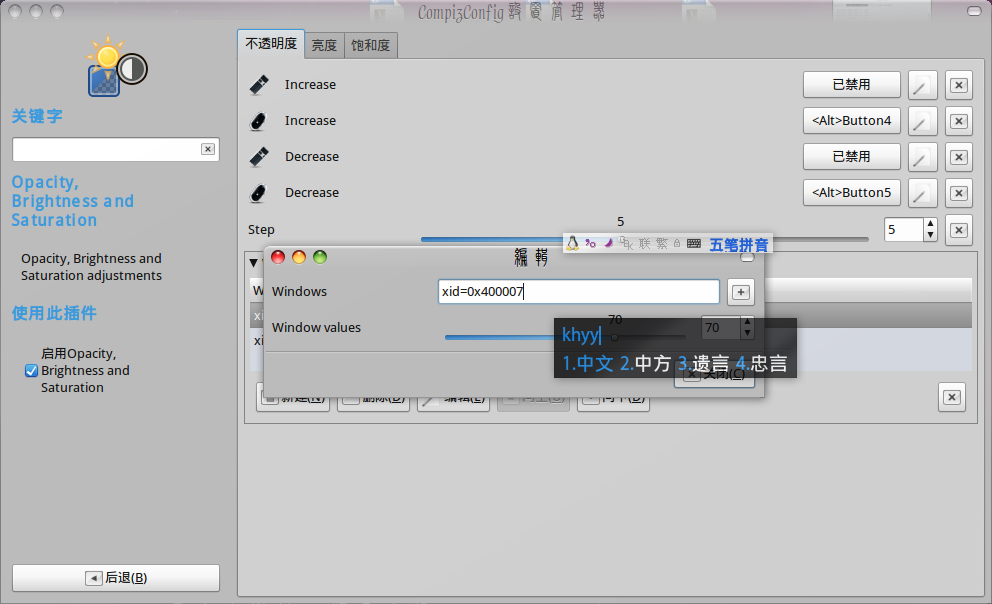The width and height of the screenshot is (992, 604).
Task: Click the orange minimize button of the edit dialog
Action: [299, 257]
